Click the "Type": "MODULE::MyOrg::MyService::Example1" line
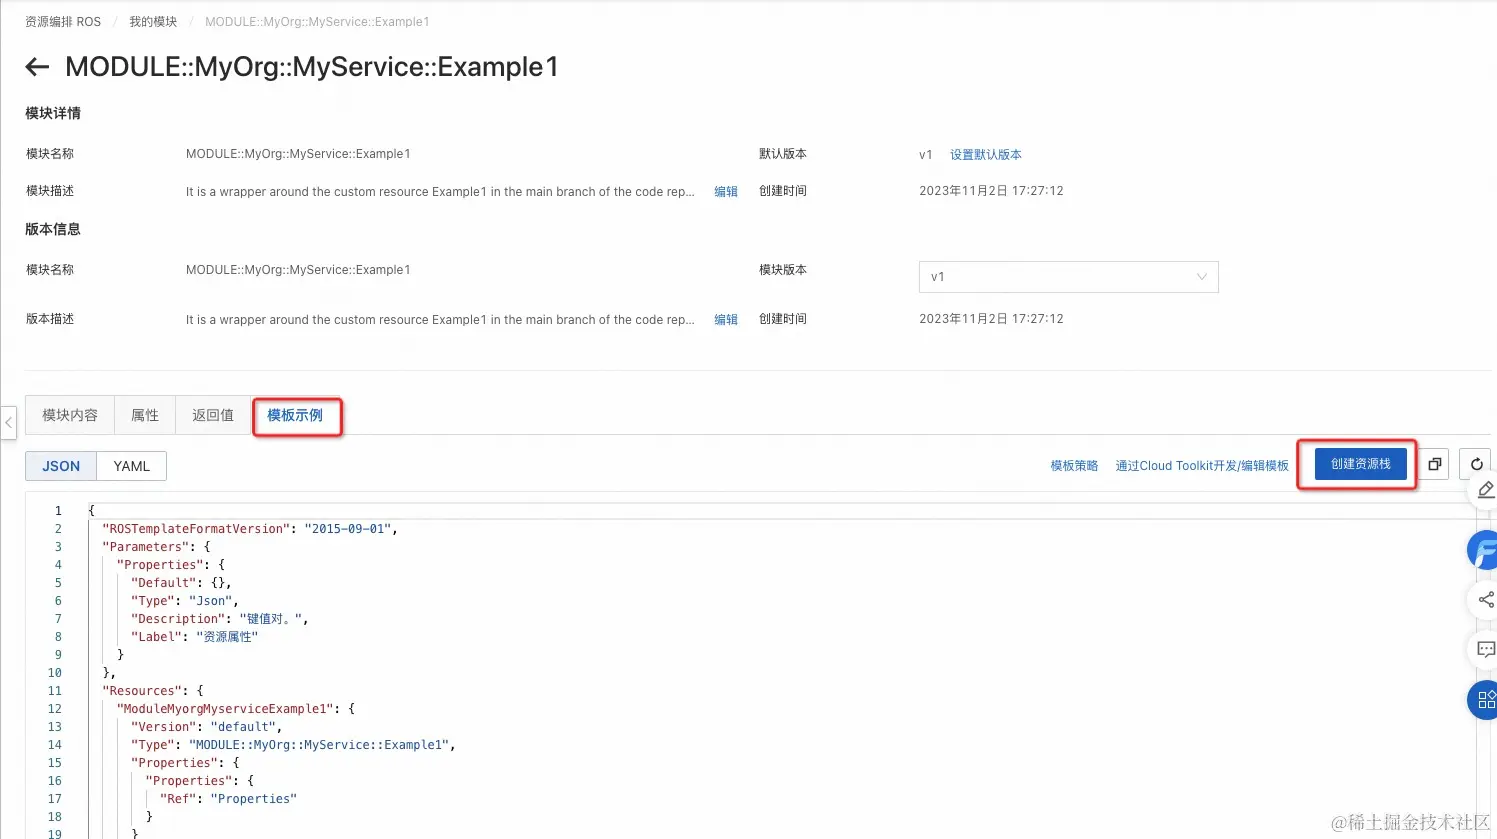 (x=293, y=745)
